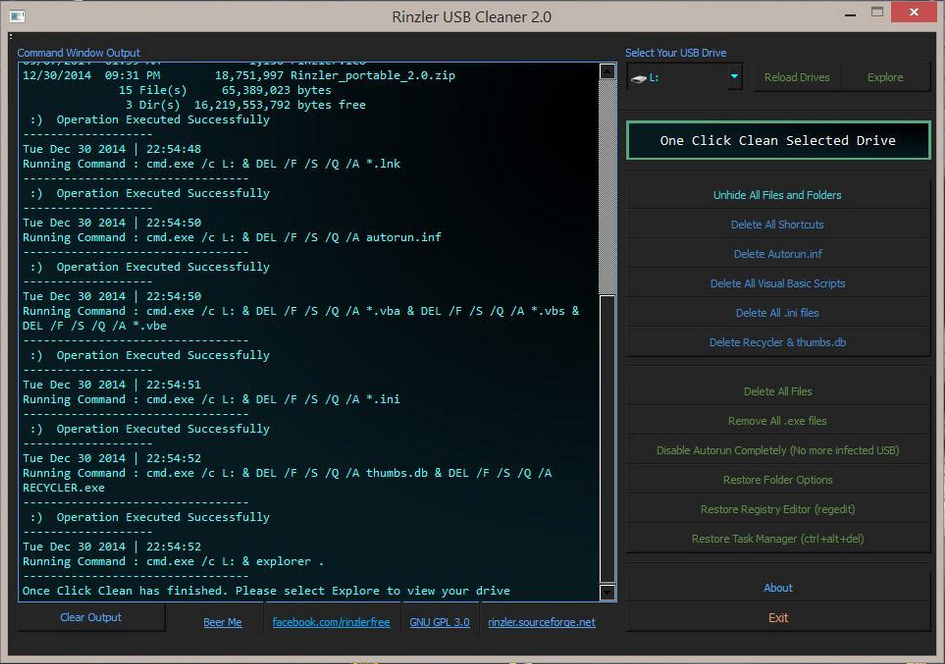The width and height of the screenshot is (945, 664).
Task: Select Unhide All Files and Folders
Action: (777, 195)
